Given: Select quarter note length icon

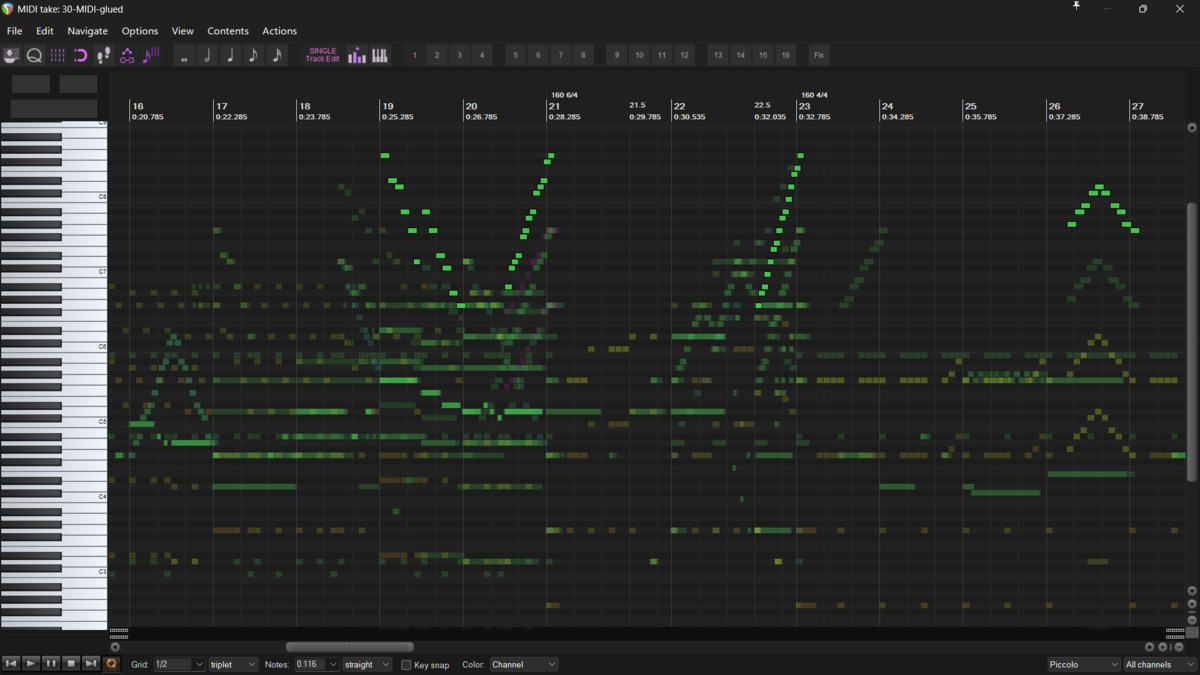Looking at the screenshot, I should [230, 56].
